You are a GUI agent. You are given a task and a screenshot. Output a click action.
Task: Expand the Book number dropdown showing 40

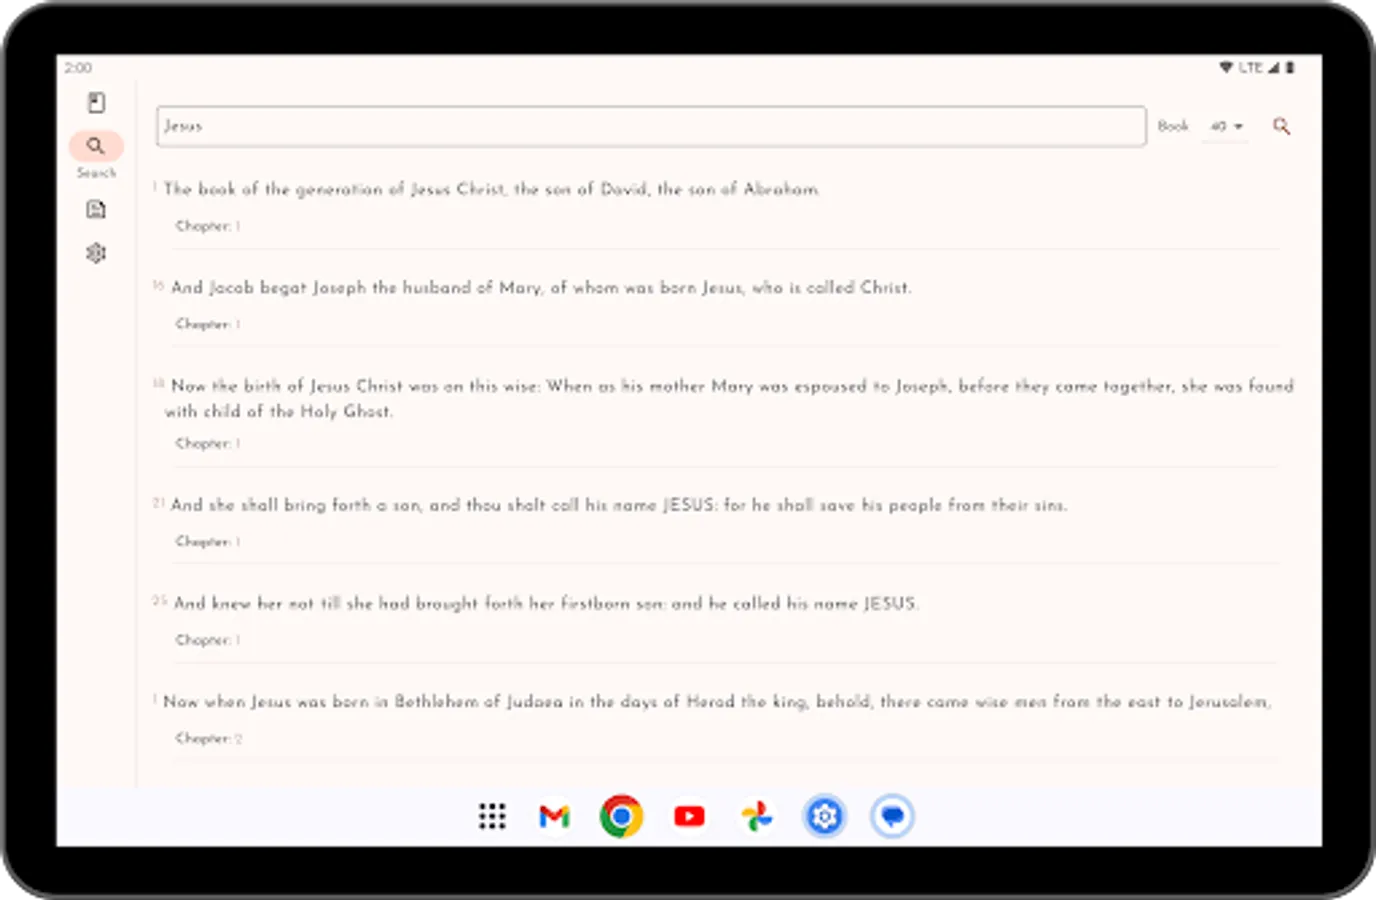[x=1224, y=126]
